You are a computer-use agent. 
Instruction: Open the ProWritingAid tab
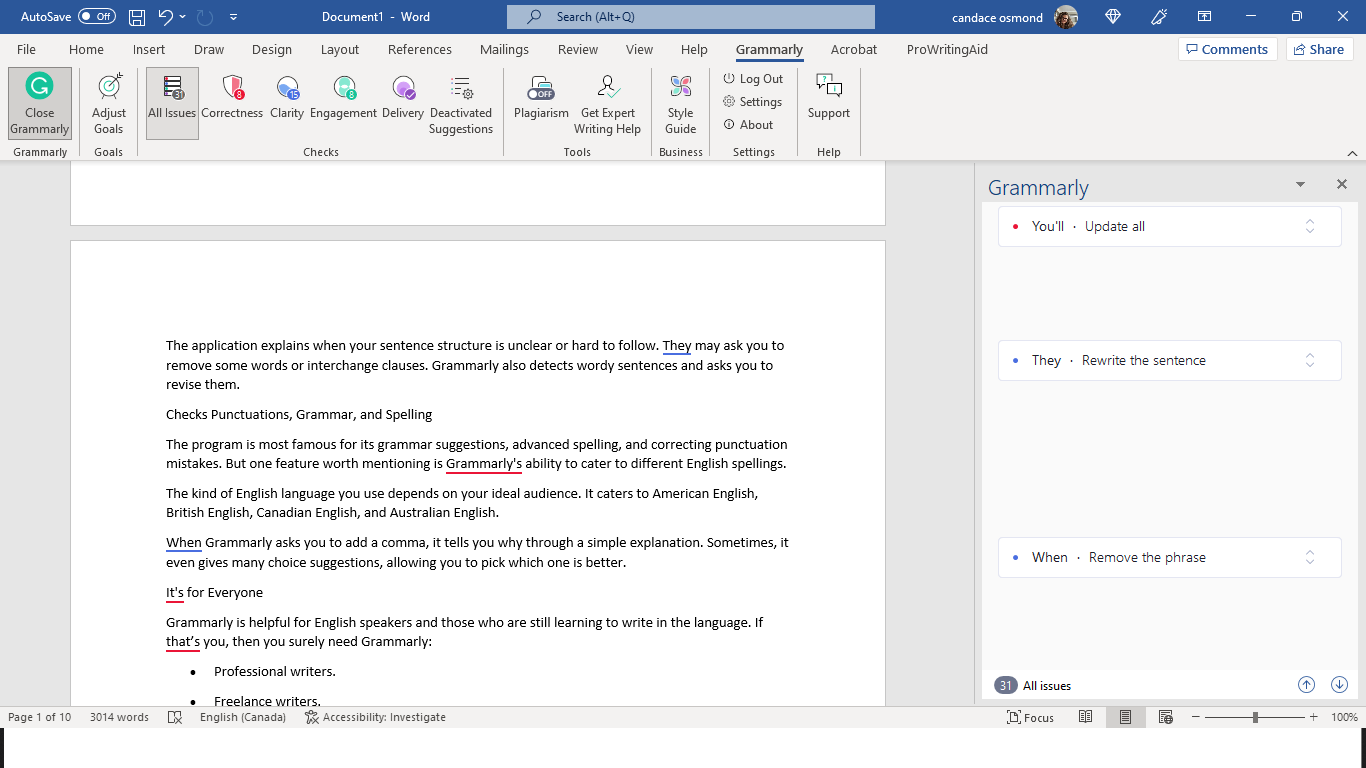947,50
